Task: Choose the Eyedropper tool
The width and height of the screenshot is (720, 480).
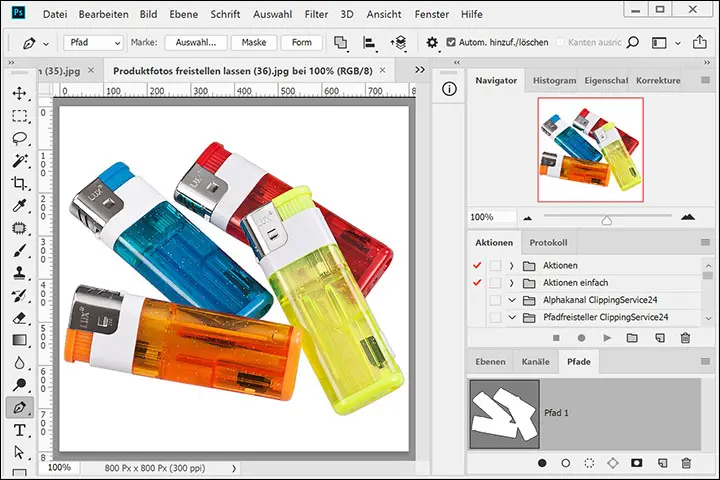Action: pyautogui.click(x=19, y=206)
